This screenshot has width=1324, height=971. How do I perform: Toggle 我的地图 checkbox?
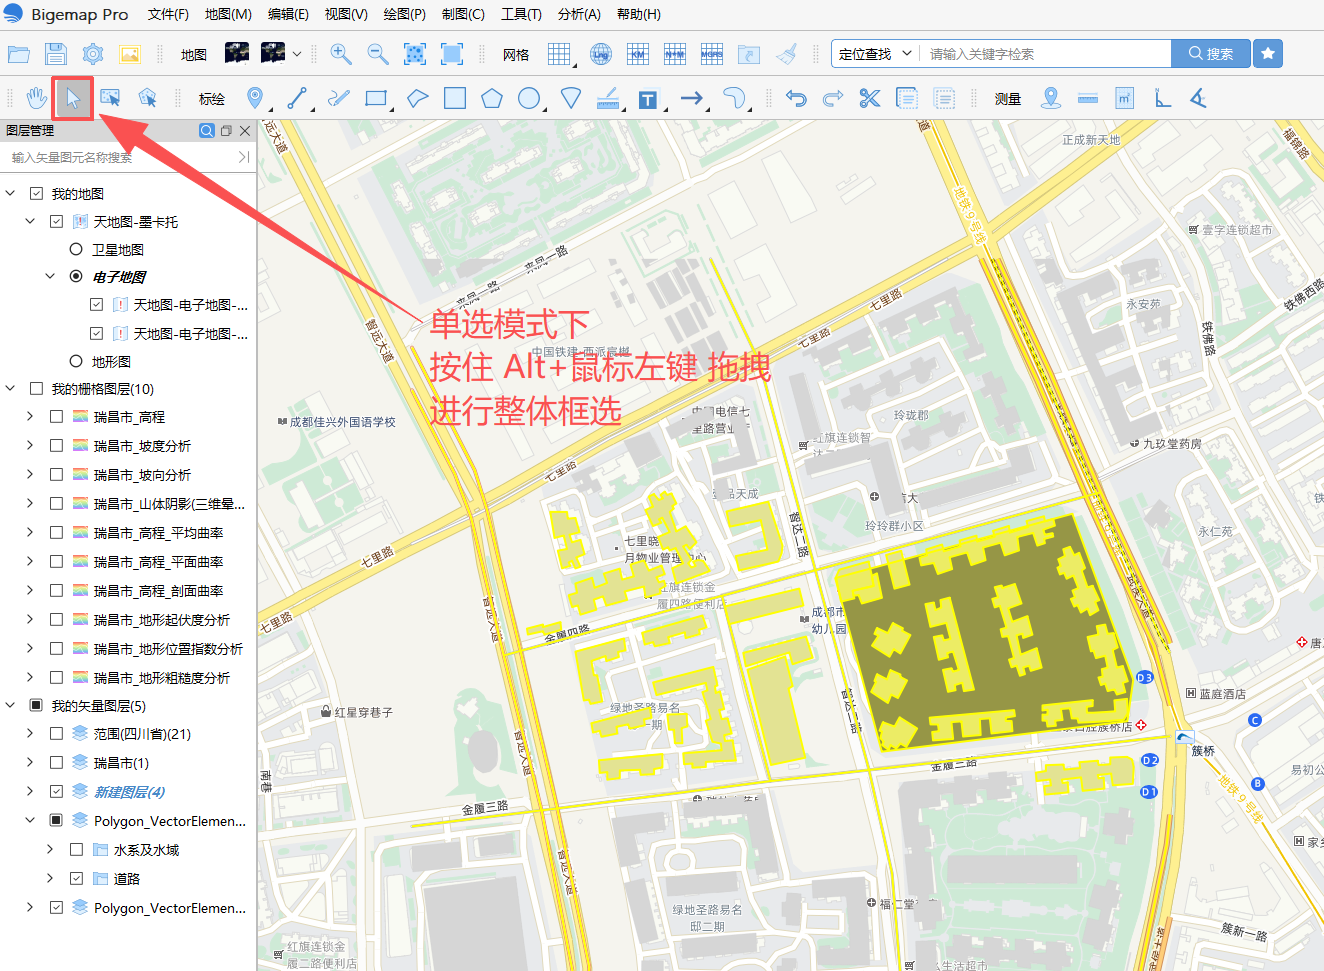click(37, 193)
